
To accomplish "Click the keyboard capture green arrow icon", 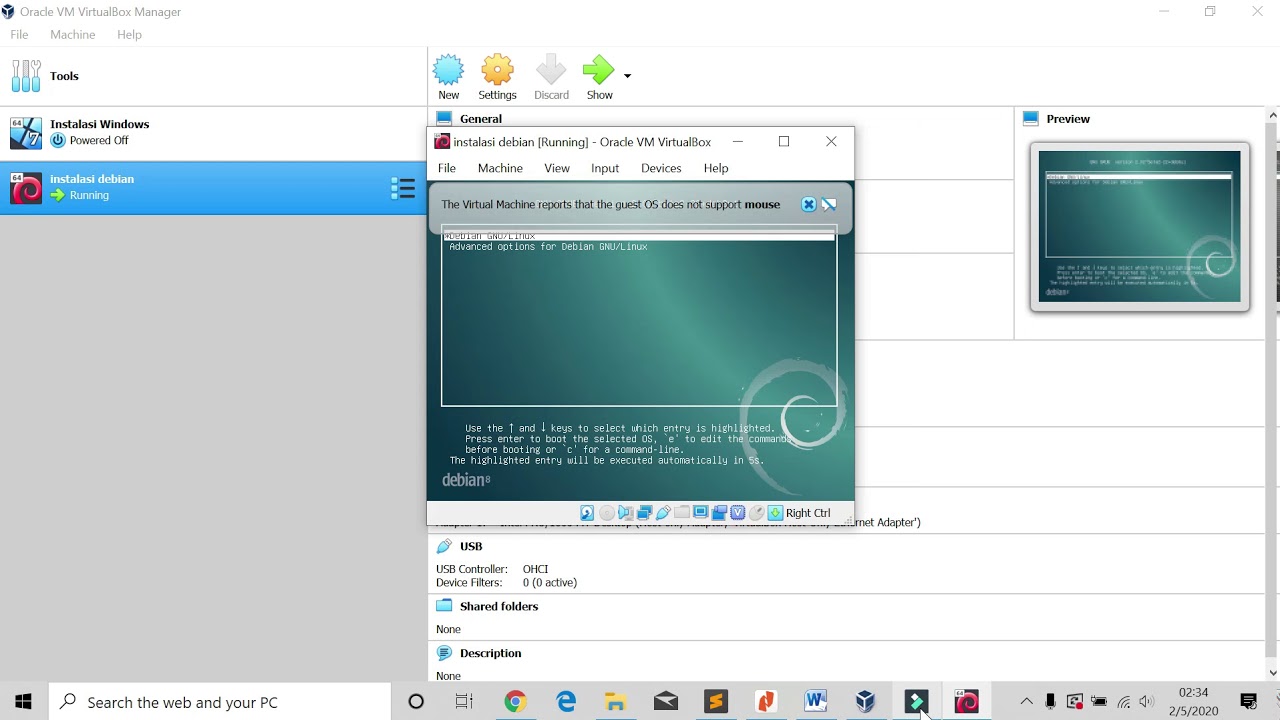I will (775, 513).
